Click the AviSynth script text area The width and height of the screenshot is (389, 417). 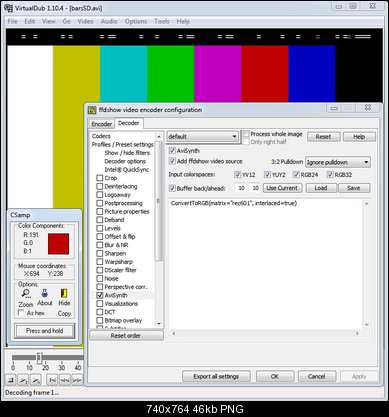tap(265, 264)
